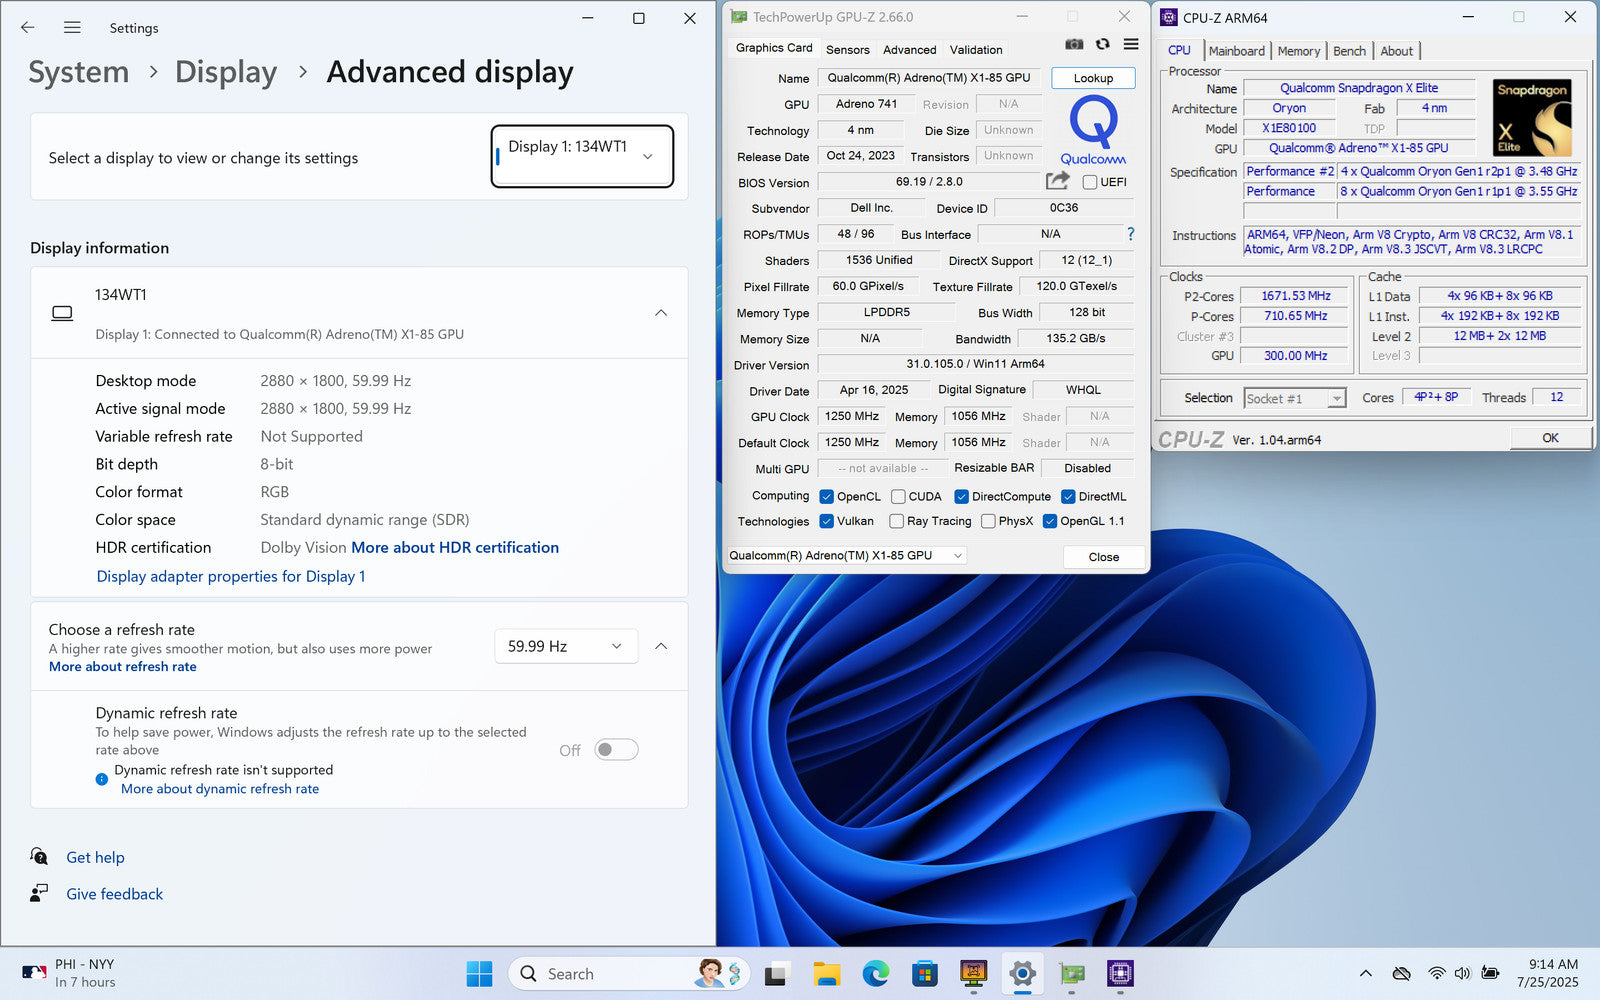This screenshot has height=1000, width=1600.
Task: Click the GPU-Z refresh icon
Action: [x=1102, y=44]
